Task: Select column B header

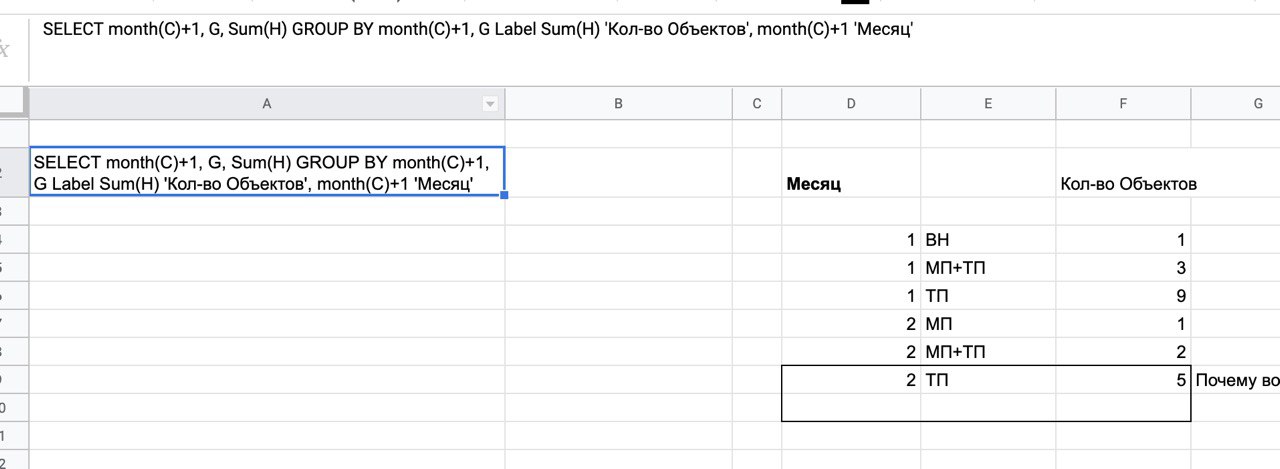Action: tap(618, 104)
